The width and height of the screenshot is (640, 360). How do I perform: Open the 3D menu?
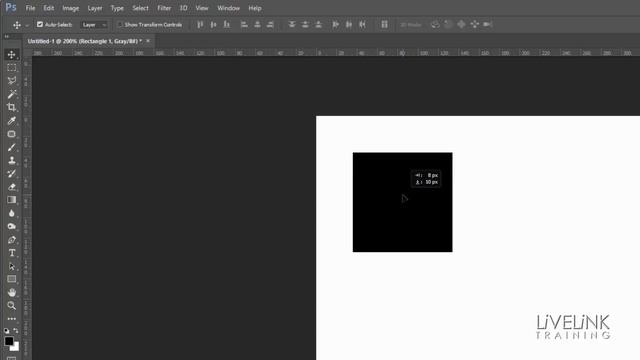click(183, 8)
